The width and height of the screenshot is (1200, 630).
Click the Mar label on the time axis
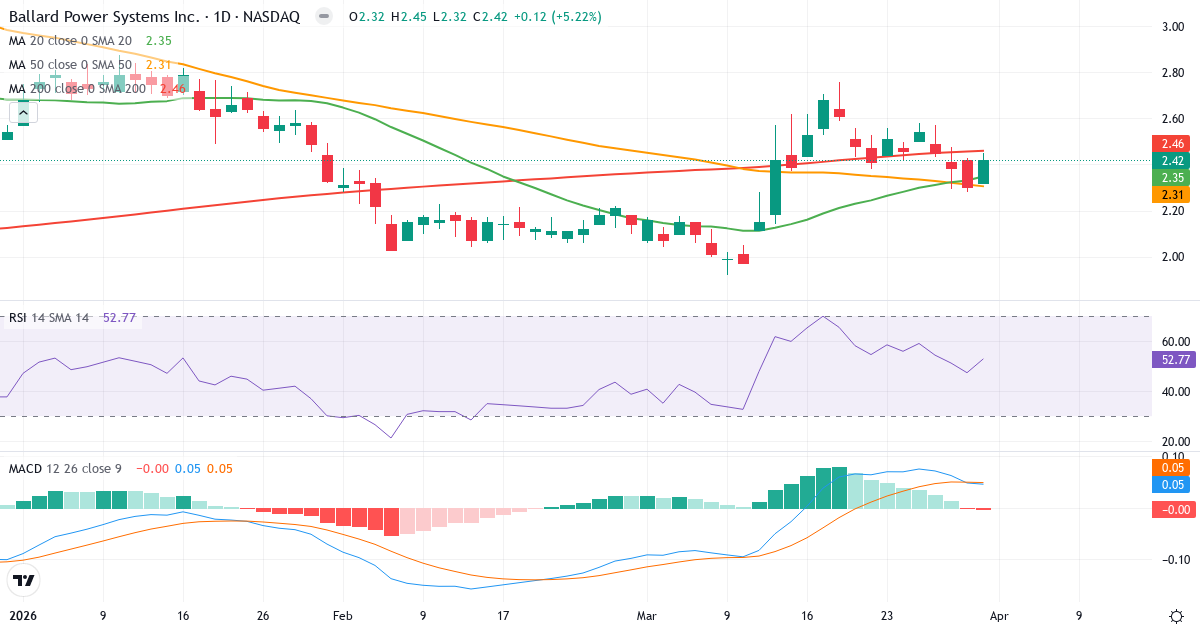[647, 617]
